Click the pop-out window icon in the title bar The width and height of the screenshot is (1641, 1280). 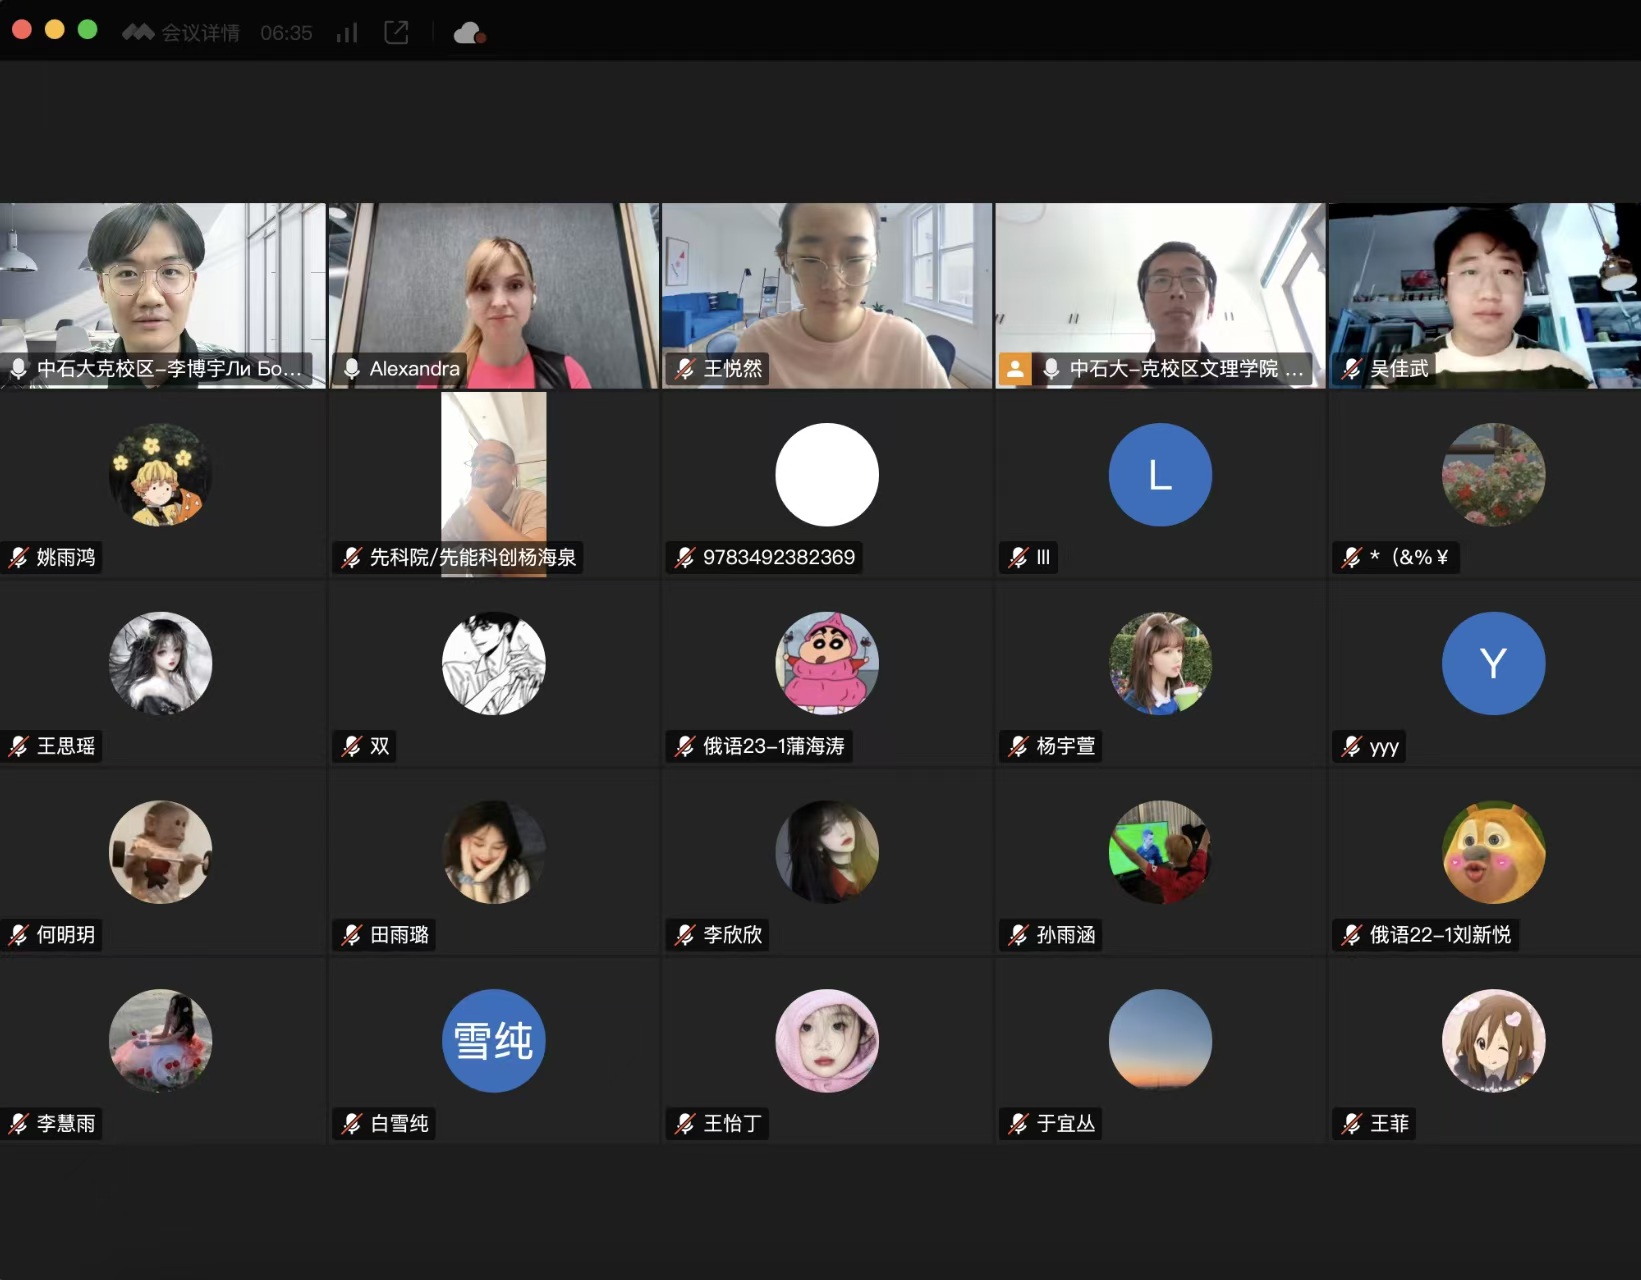[x=396, y=33]
